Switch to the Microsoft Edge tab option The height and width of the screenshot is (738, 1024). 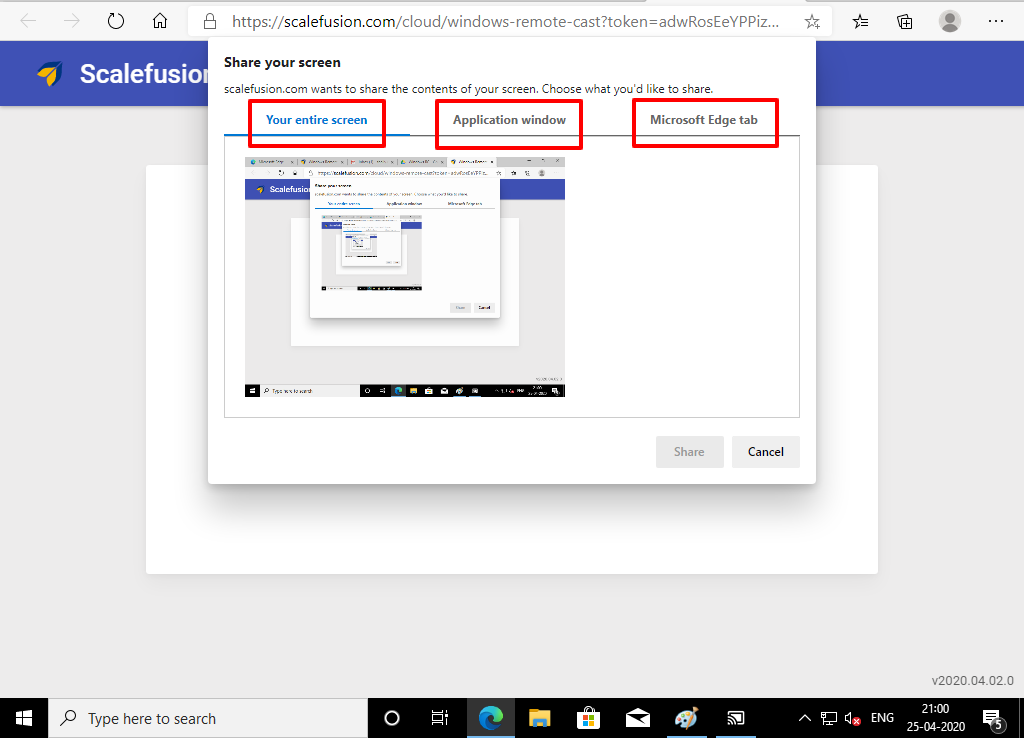pyautogui.click(x=703, y=120)
